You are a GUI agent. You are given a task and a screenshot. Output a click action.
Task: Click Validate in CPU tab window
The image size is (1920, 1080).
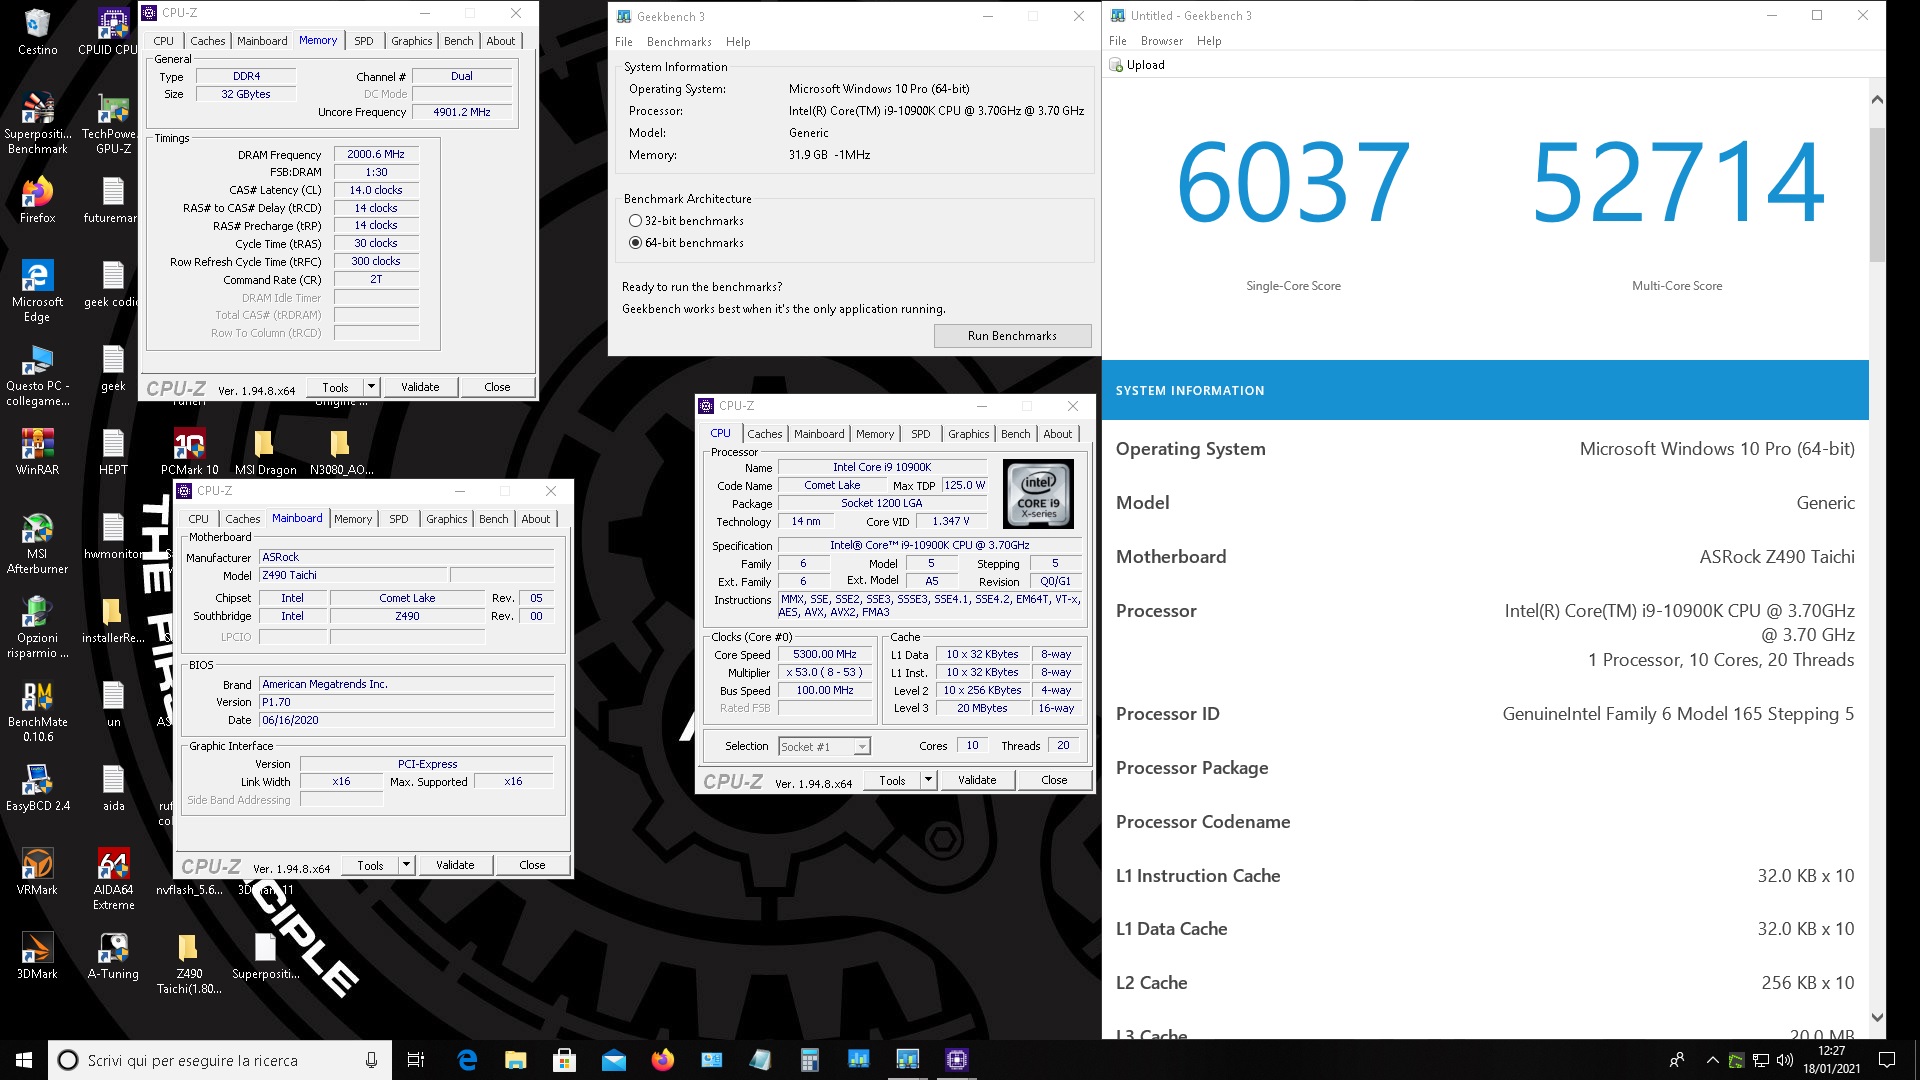(x=977, y=780)
